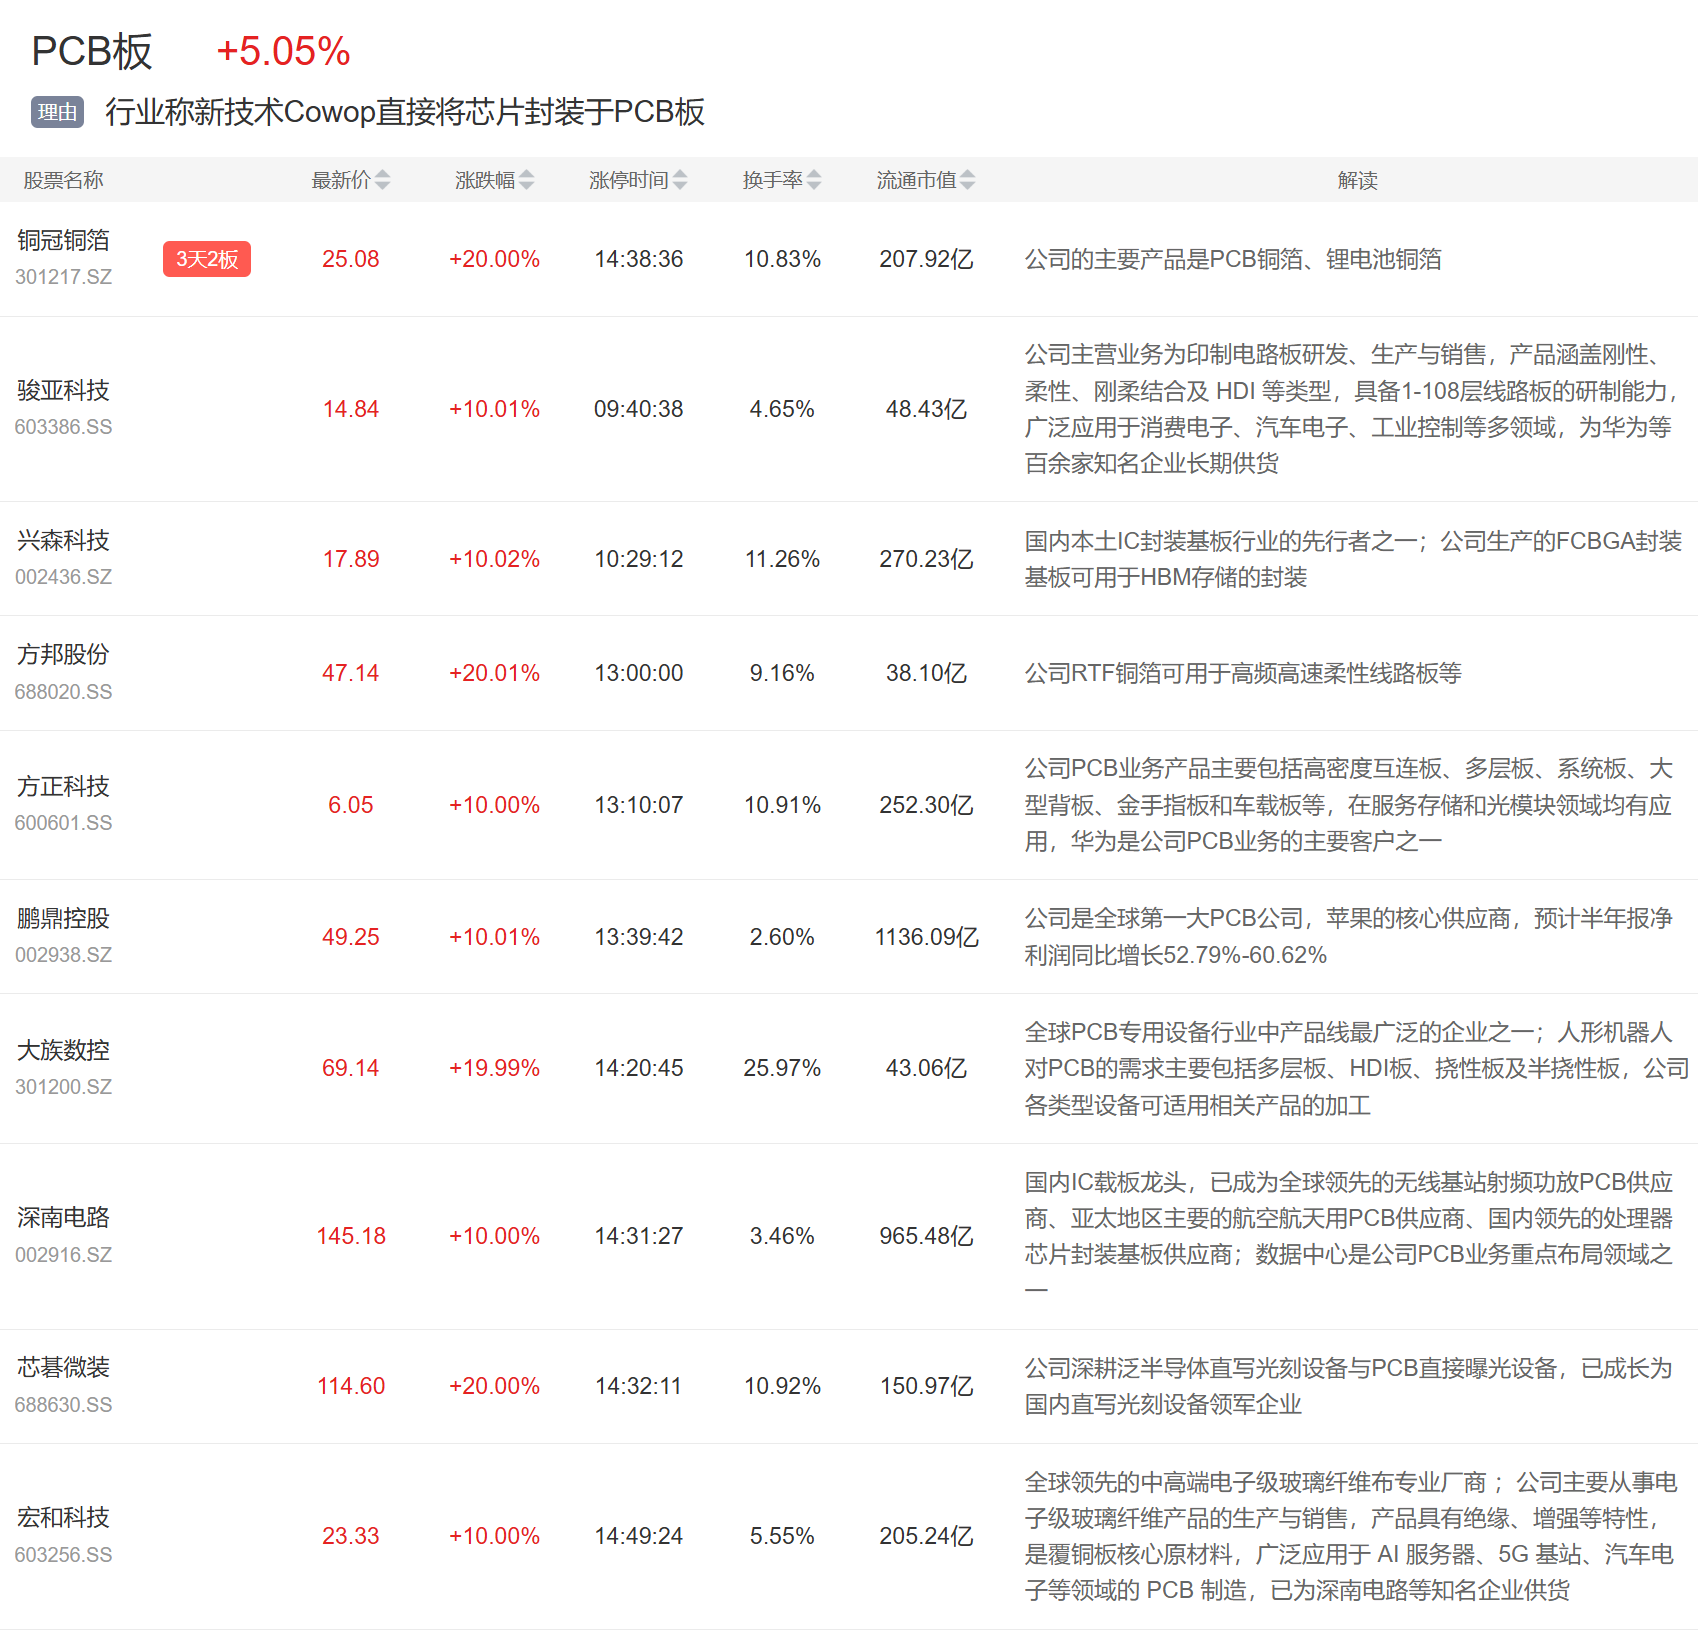Image resolution: width=1698 pixels, height=1635 pixels.
Task: Click 芯碁微装 stock name
Action: [x=63, y=1367]
